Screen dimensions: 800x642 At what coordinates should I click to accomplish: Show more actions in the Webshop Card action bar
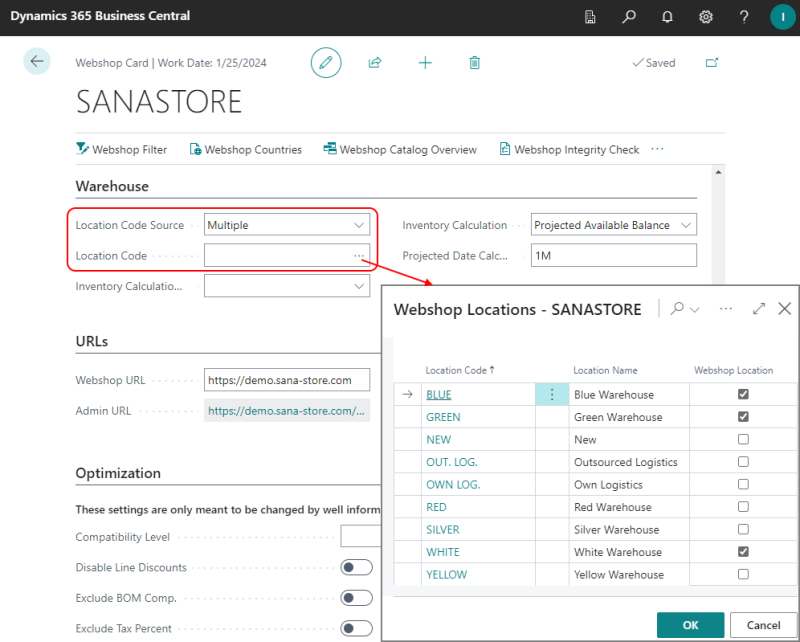click(x=657, y=149)
